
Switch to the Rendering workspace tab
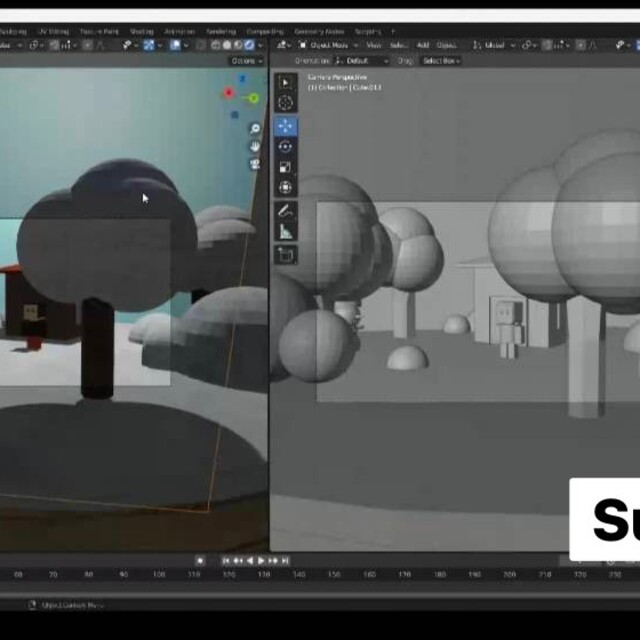[221, 31]
